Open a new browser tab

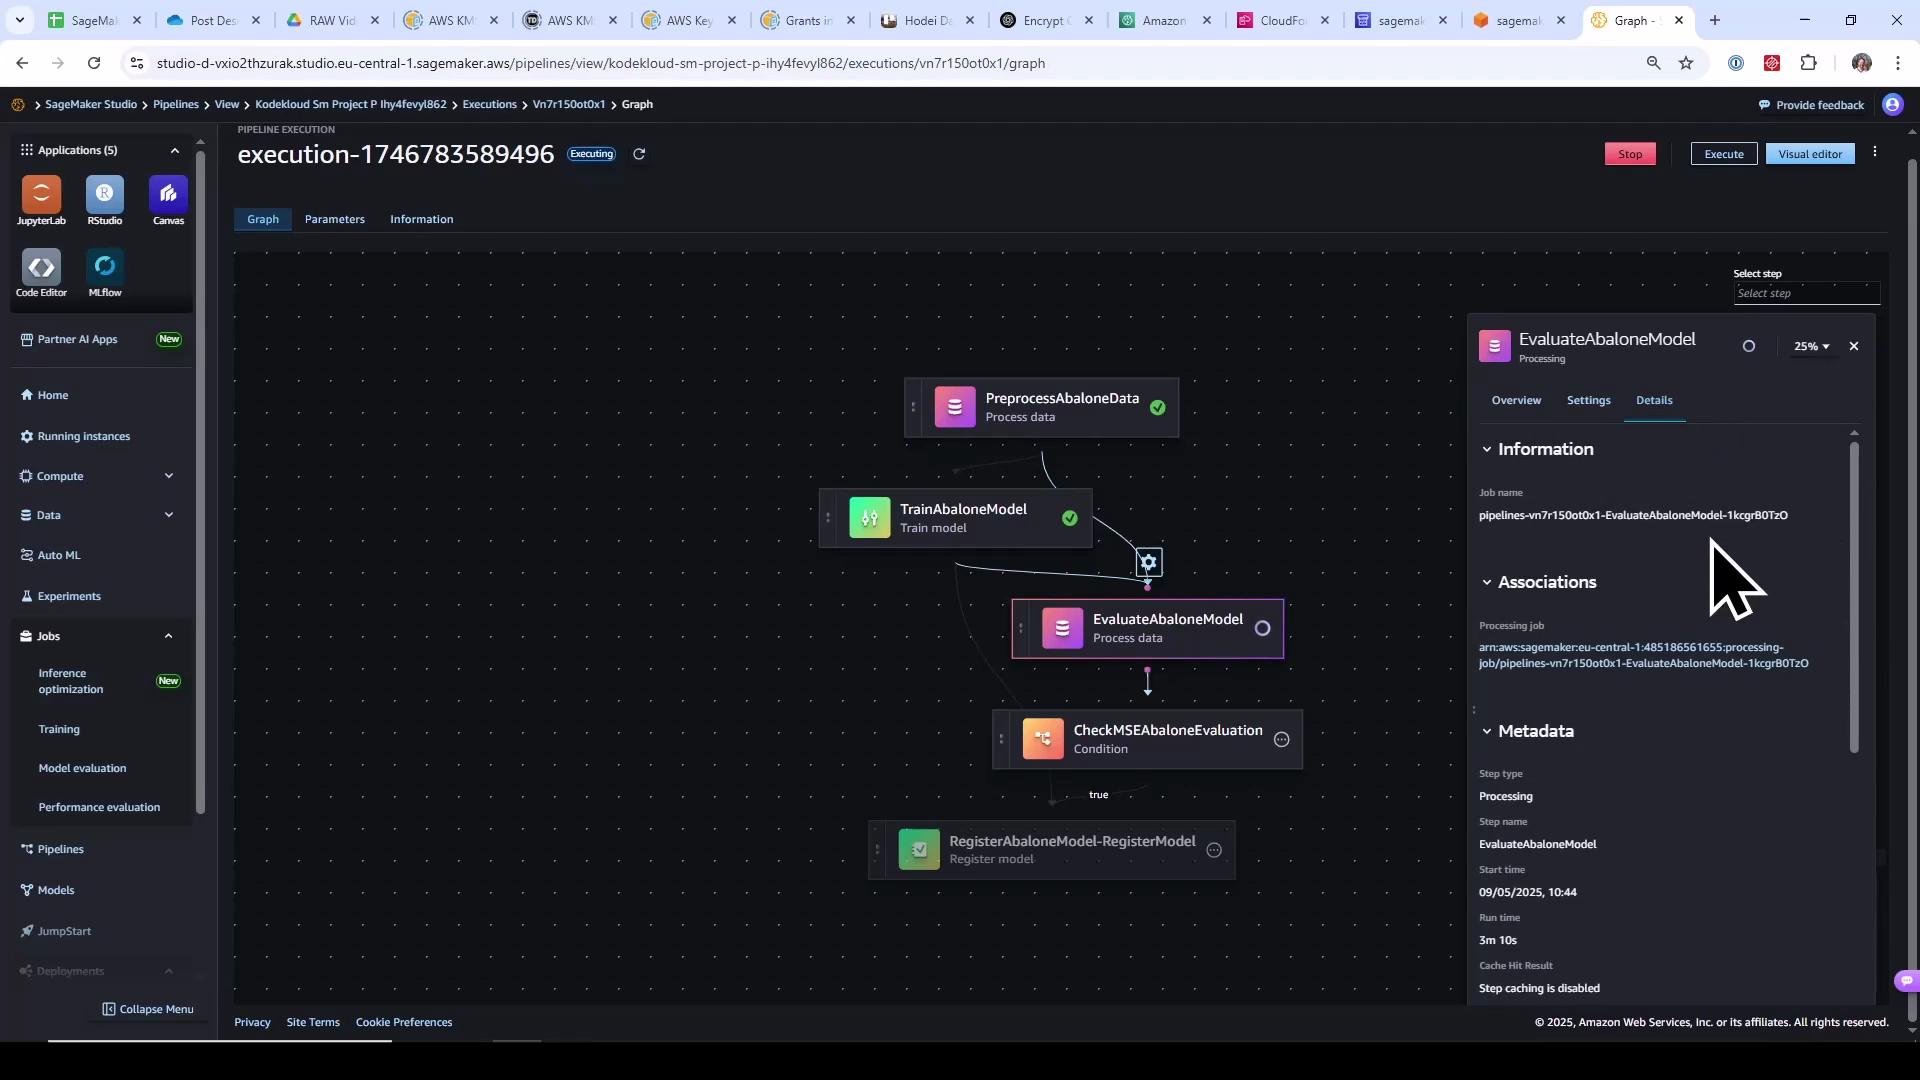coord(1715,20)
